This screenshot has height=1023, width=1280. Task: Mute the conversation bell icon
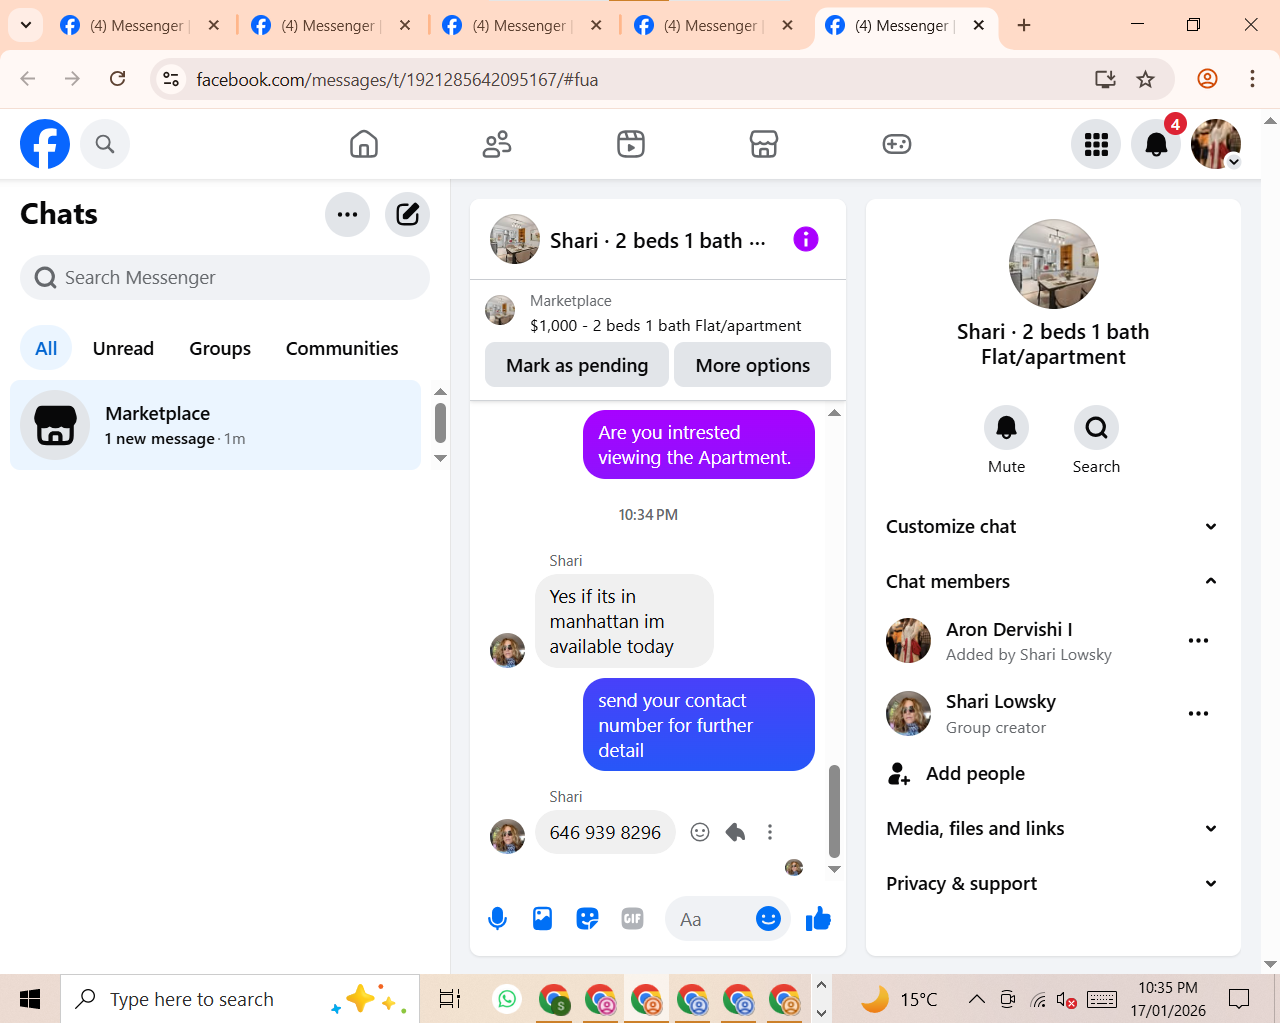[x=1006, y=428]
